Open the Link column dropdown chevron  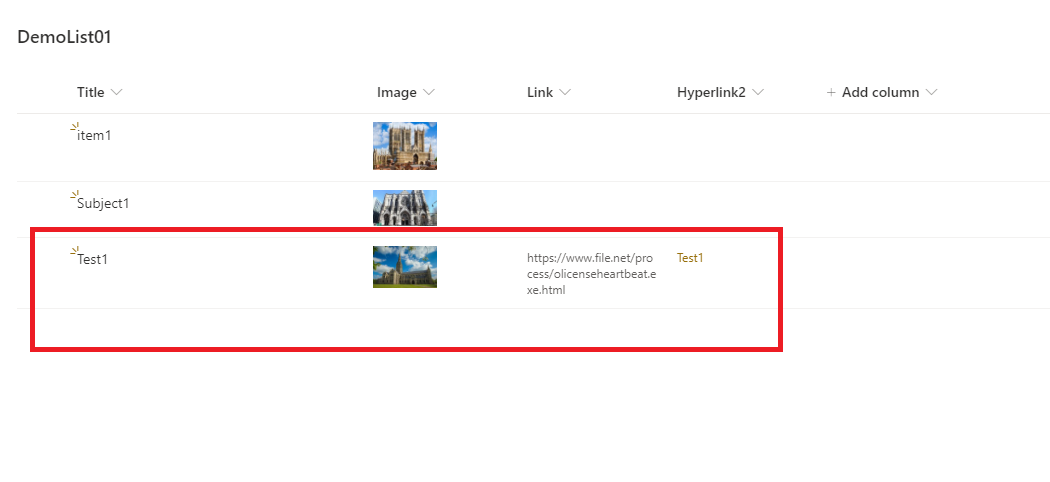pos(565,92)
